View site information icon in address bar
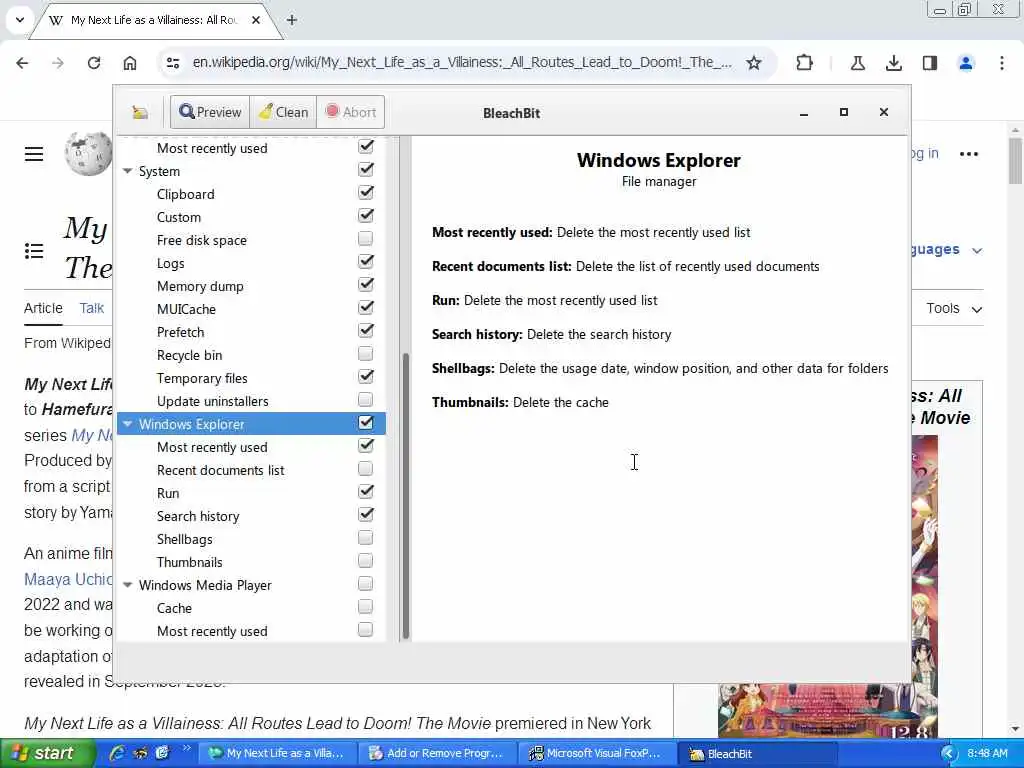Viewport: 1024px width, 768px height. pyautogui.click(x=173, y=63)
